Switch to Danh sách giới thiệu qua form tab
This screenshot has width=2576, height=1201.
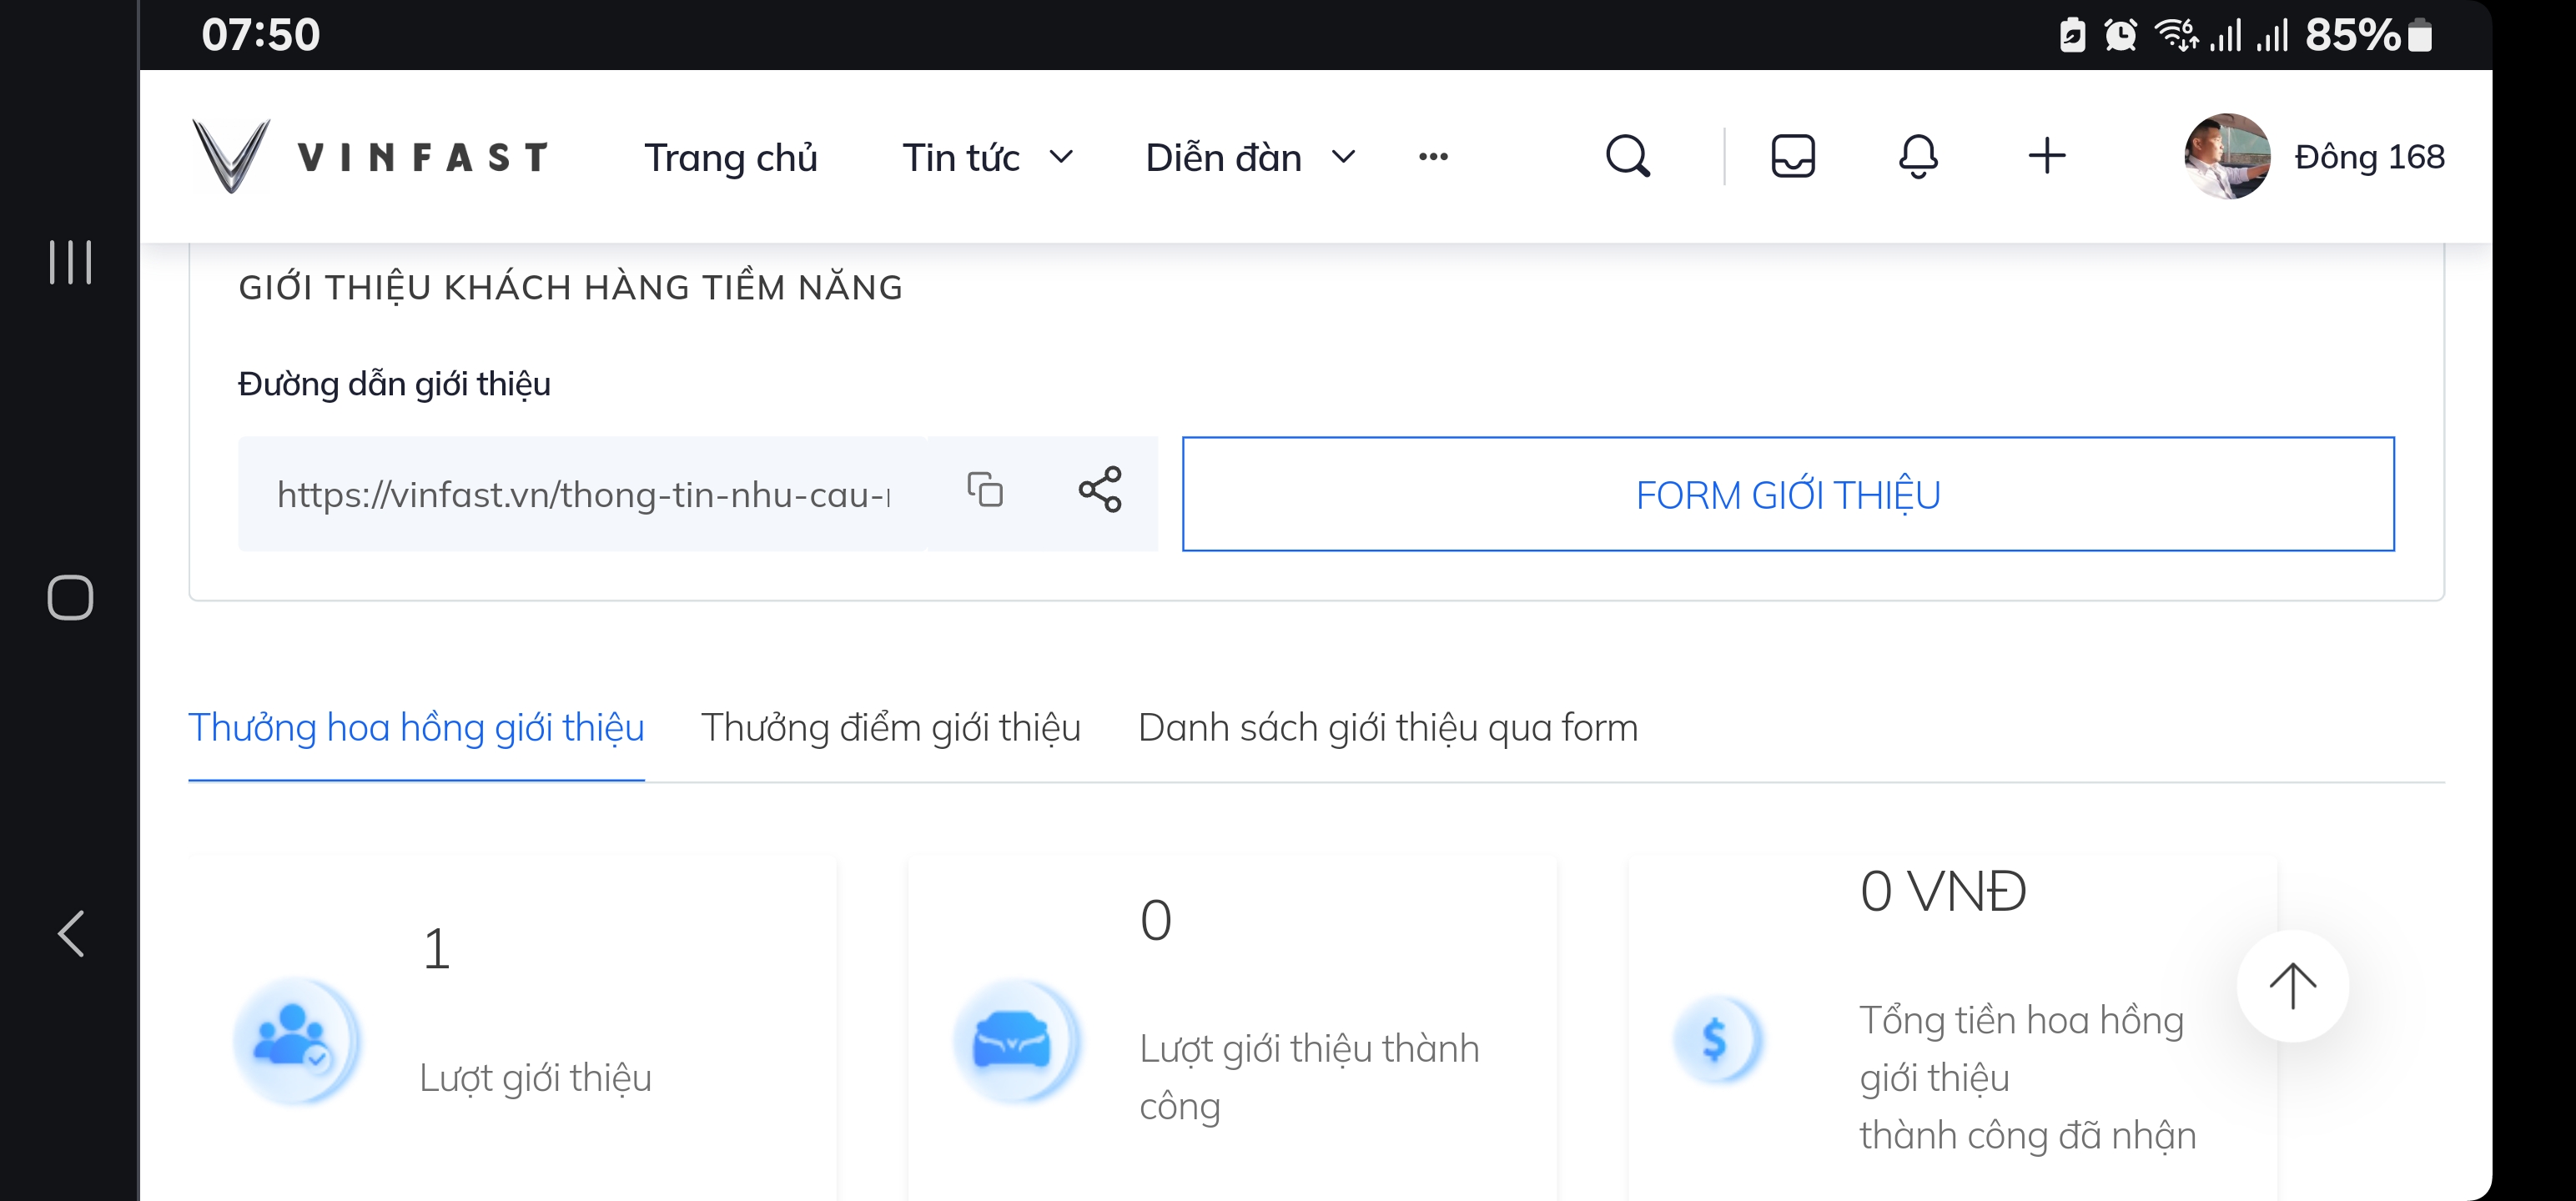1388,727
